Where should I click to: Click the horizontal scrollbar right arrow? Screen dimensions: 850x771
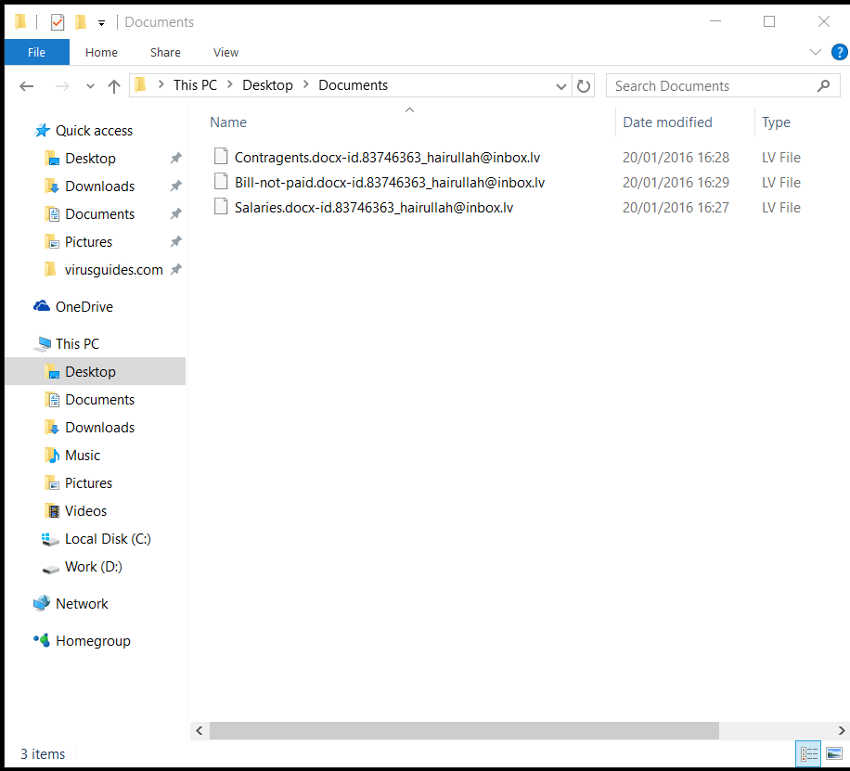pos(841,730)
